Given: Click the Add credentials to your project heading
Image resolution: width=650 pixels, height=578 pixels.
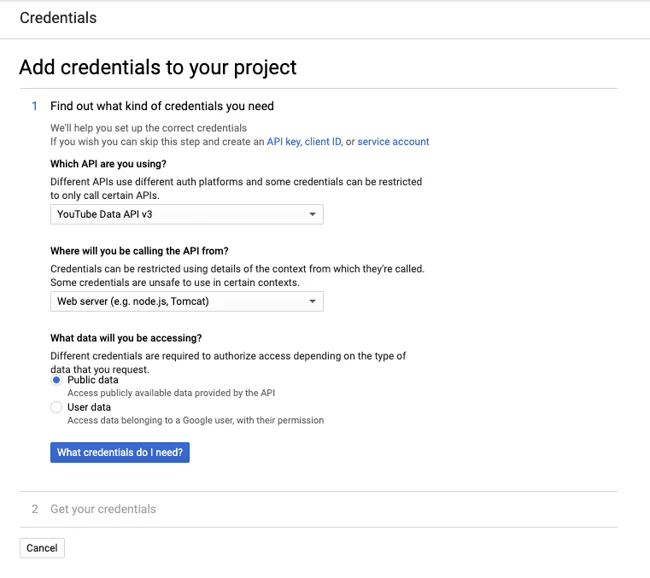Looking at the screenshot, I should [x=158, y=68].
